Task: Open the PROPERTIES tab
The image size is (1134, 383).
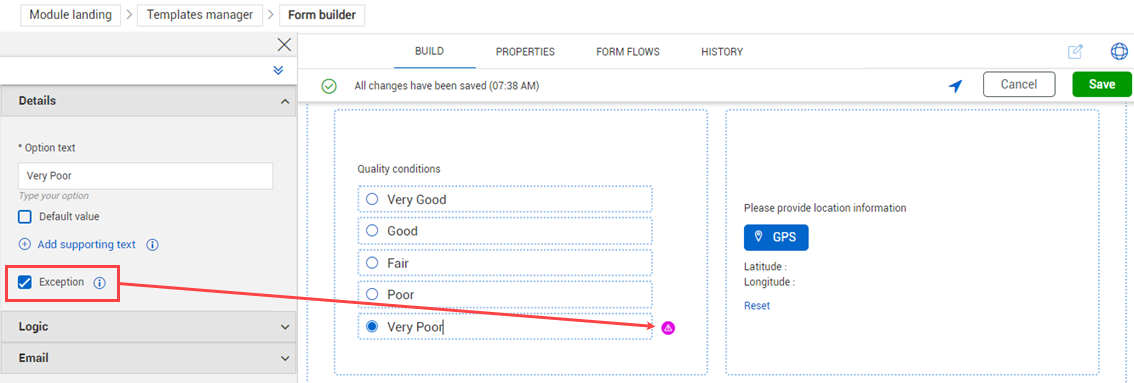Action: [525, 52]
